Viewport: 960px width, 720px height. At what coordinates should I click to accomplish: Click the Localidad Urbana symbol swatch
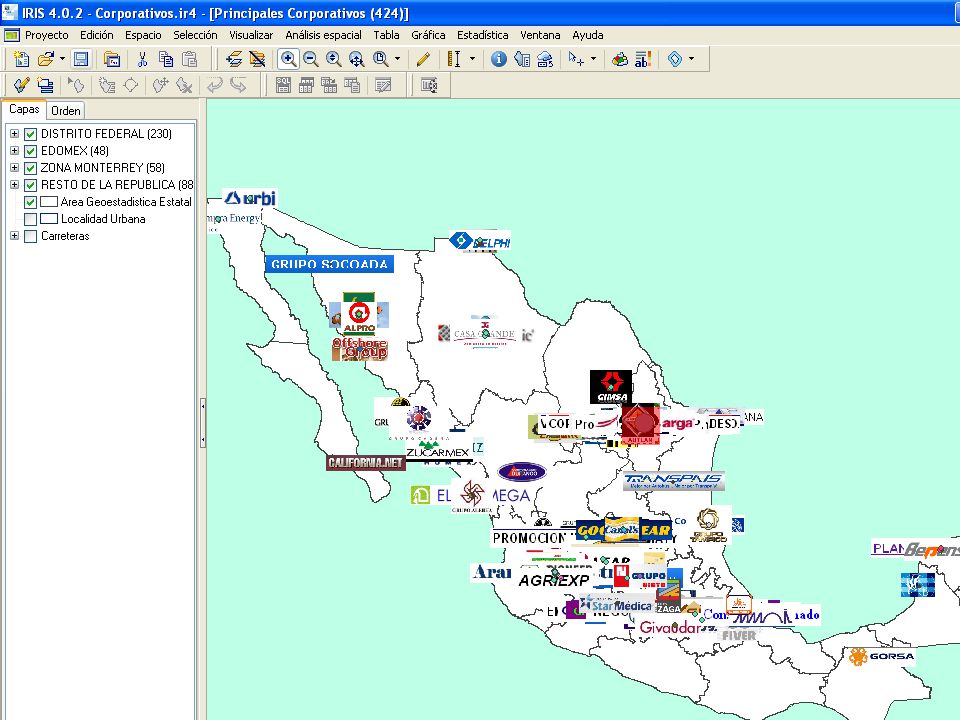[x=49, y=219]
